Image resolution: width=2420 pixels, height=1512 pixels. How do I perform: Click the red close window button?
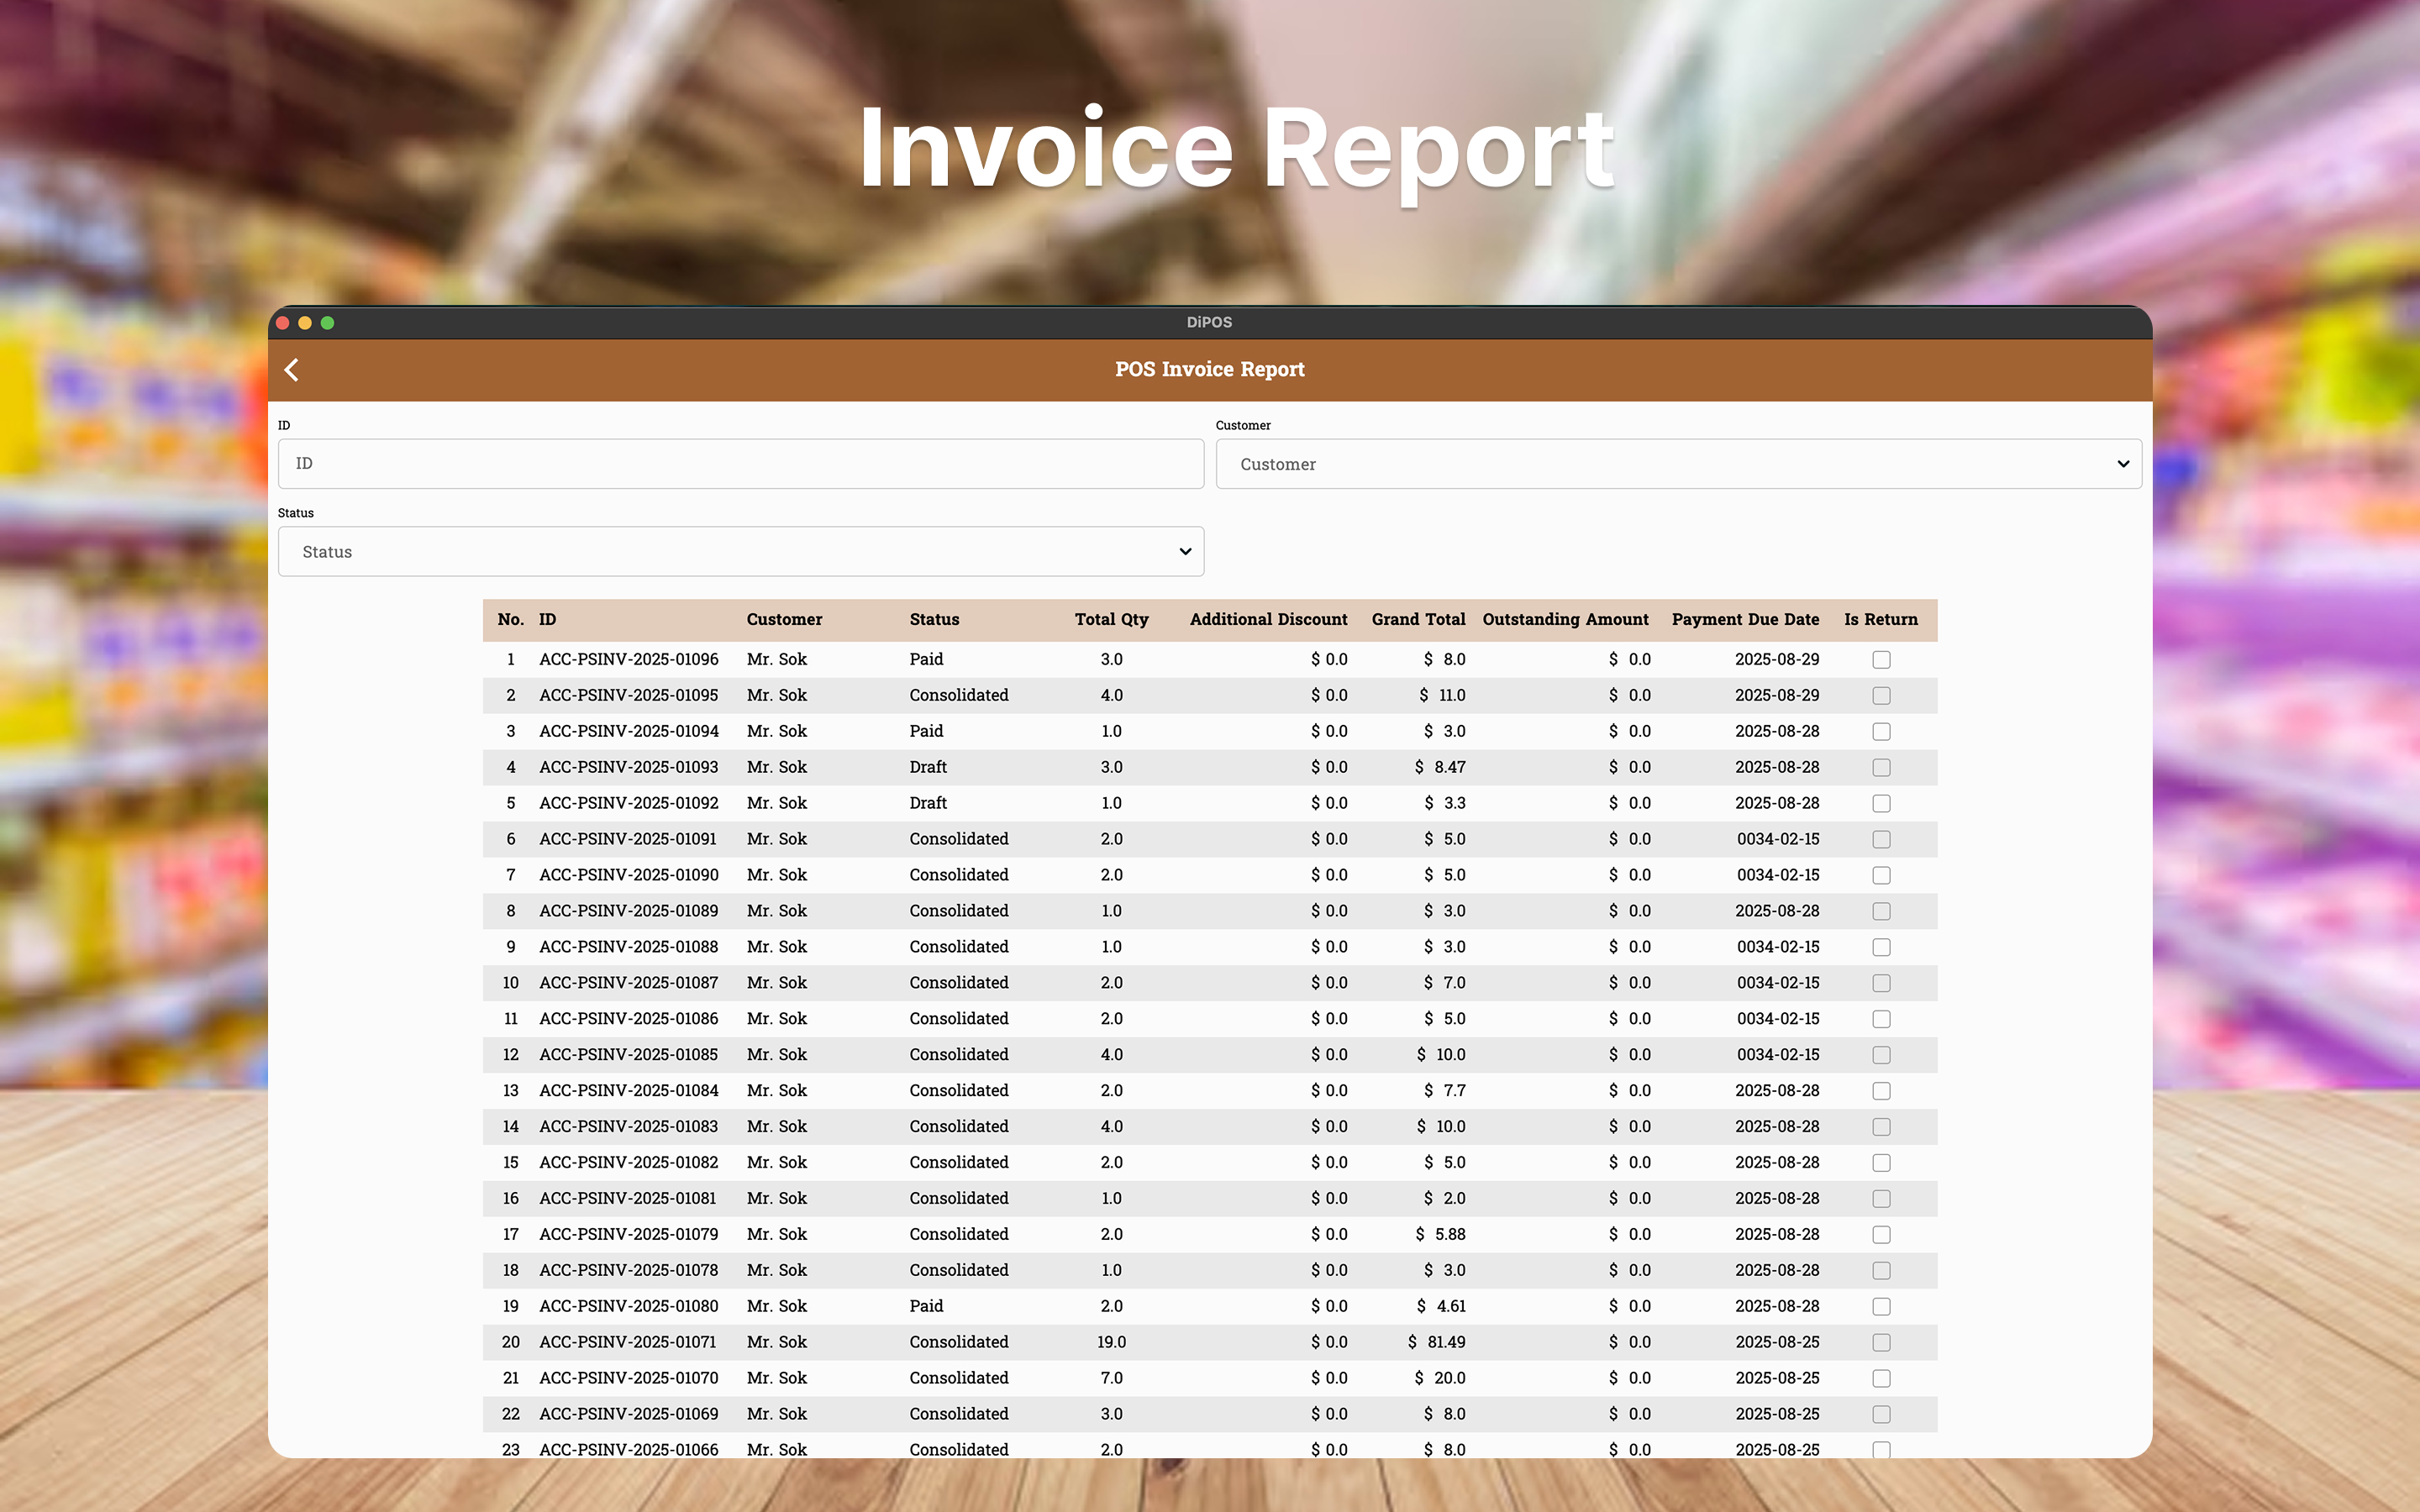tap(283, 323)
